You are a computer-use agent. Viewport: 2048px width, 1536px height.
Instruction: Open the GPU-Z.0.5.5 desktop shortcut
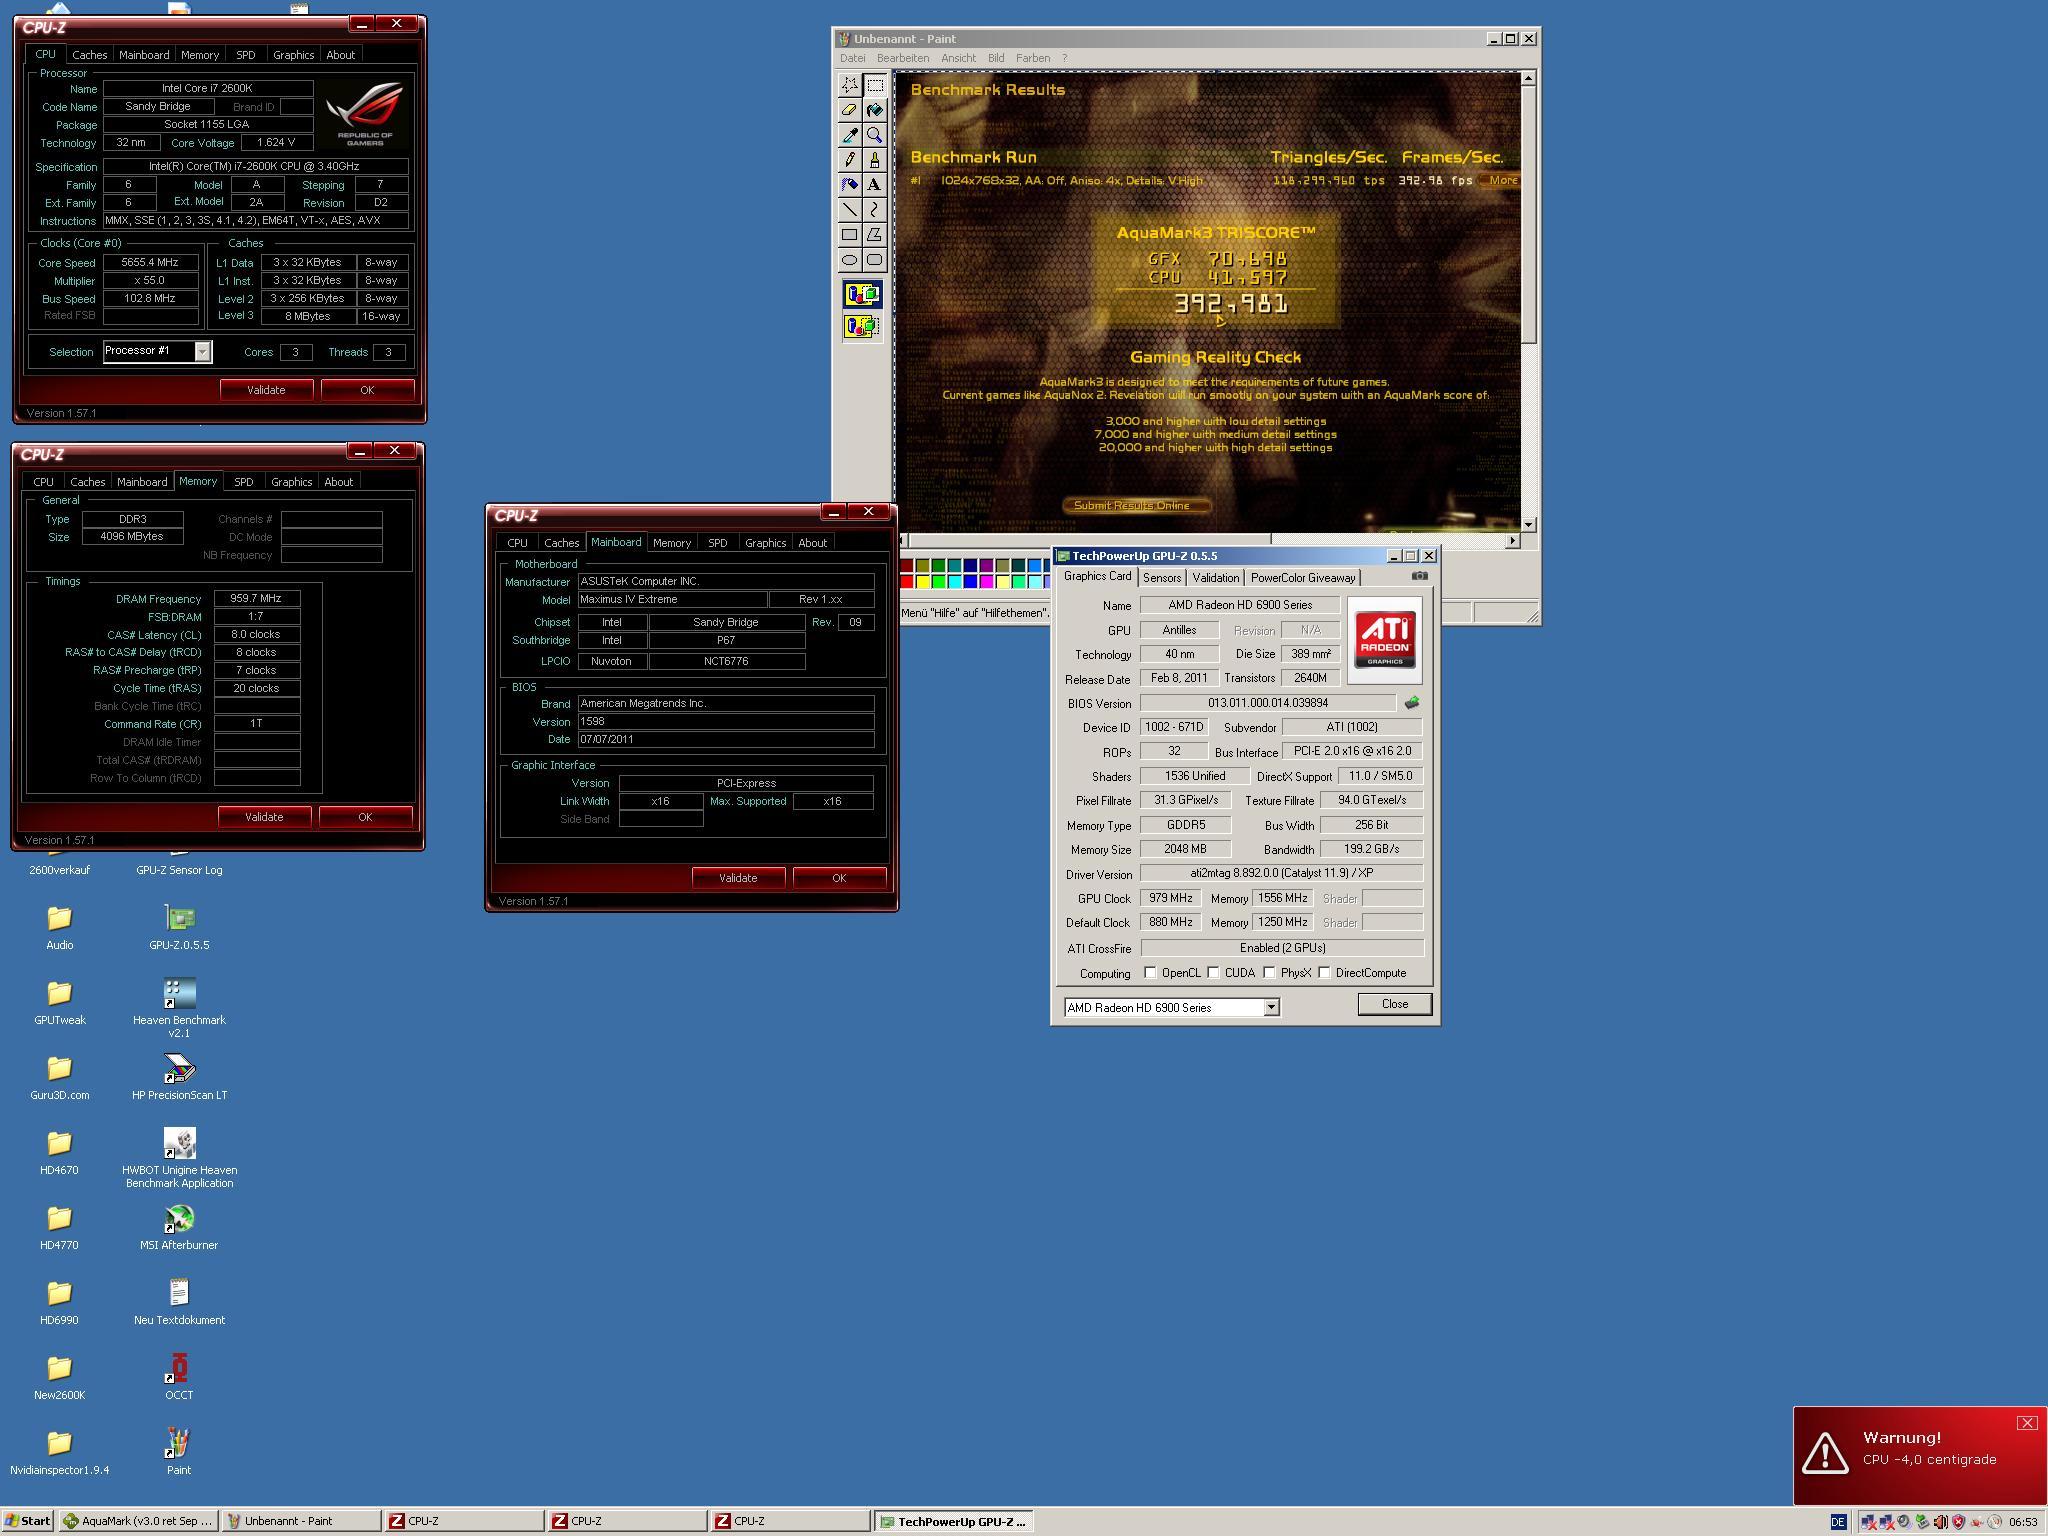(x=179, y=926)
